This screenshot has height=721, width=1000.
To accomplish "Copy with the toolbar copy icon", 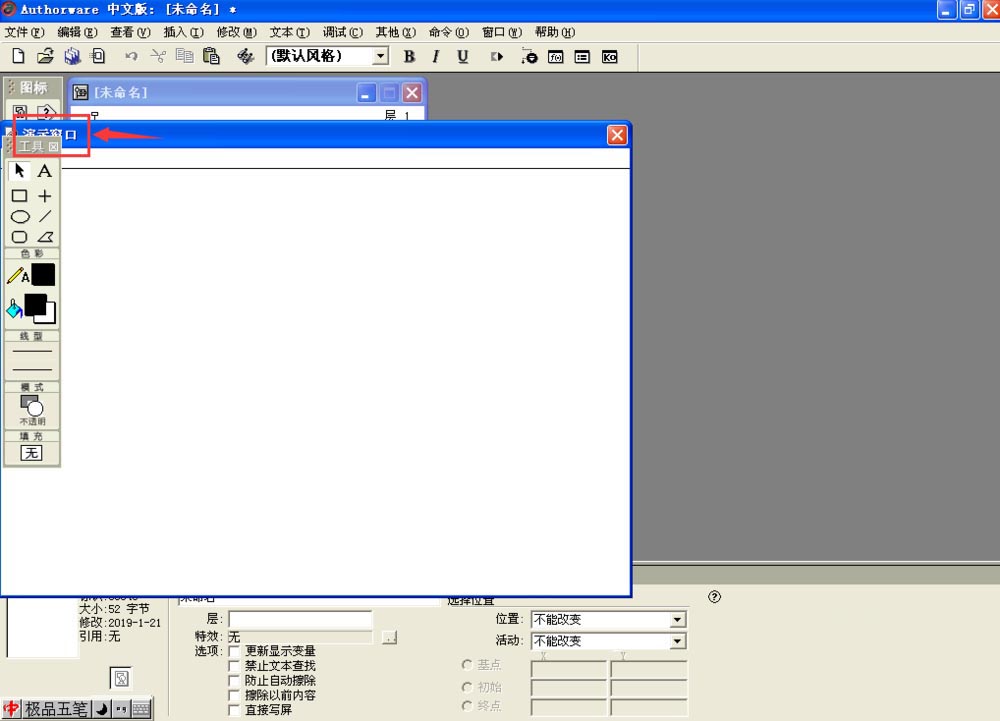I will click(x=184, y=56).
